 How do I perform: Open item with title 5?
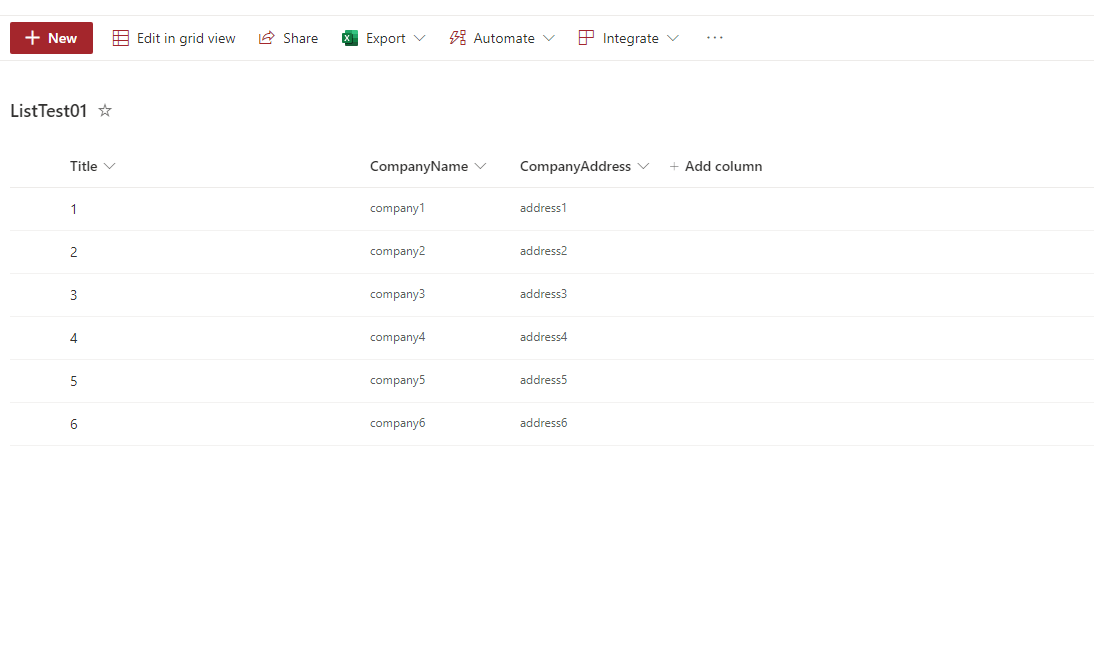(73, 381)
